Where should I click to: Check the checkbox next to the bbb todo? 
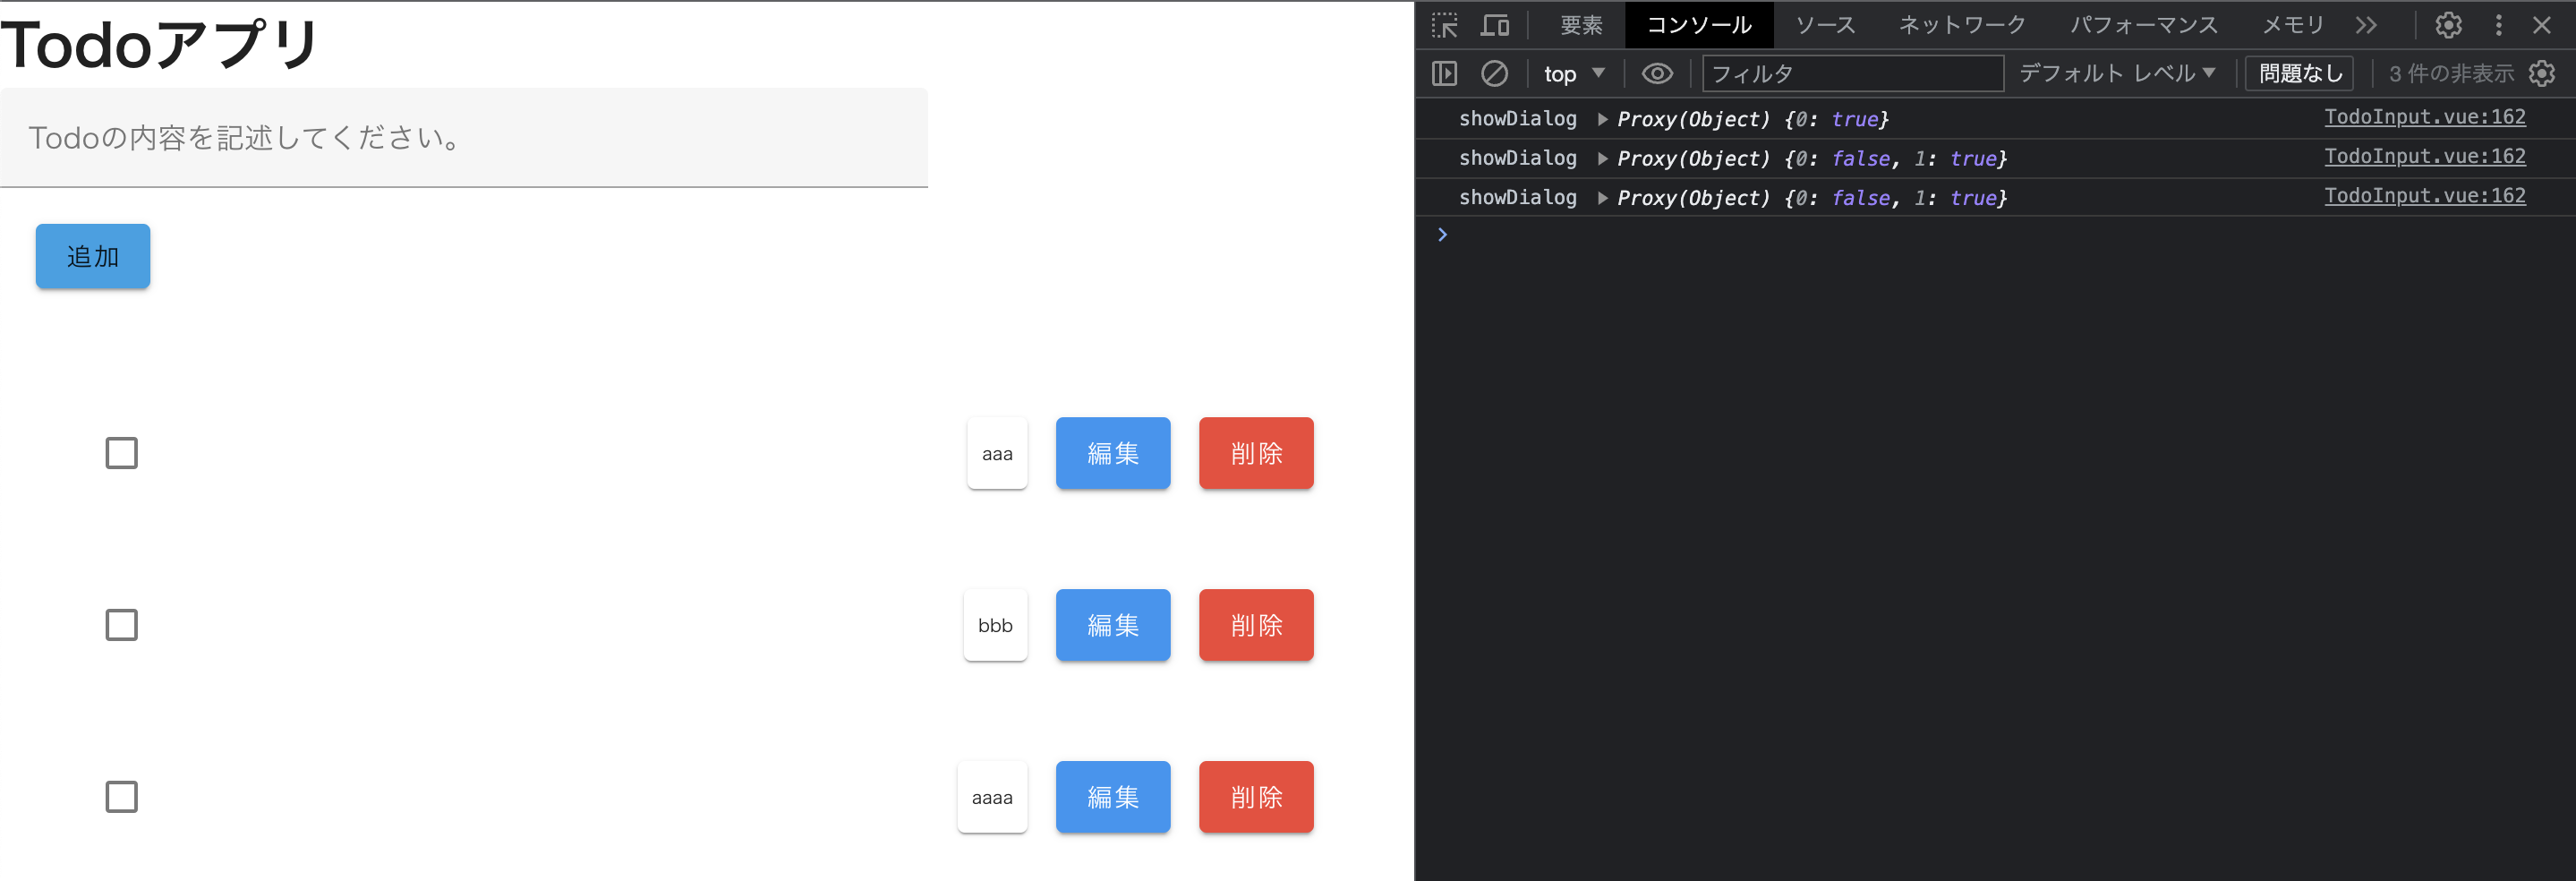point(121,625)
